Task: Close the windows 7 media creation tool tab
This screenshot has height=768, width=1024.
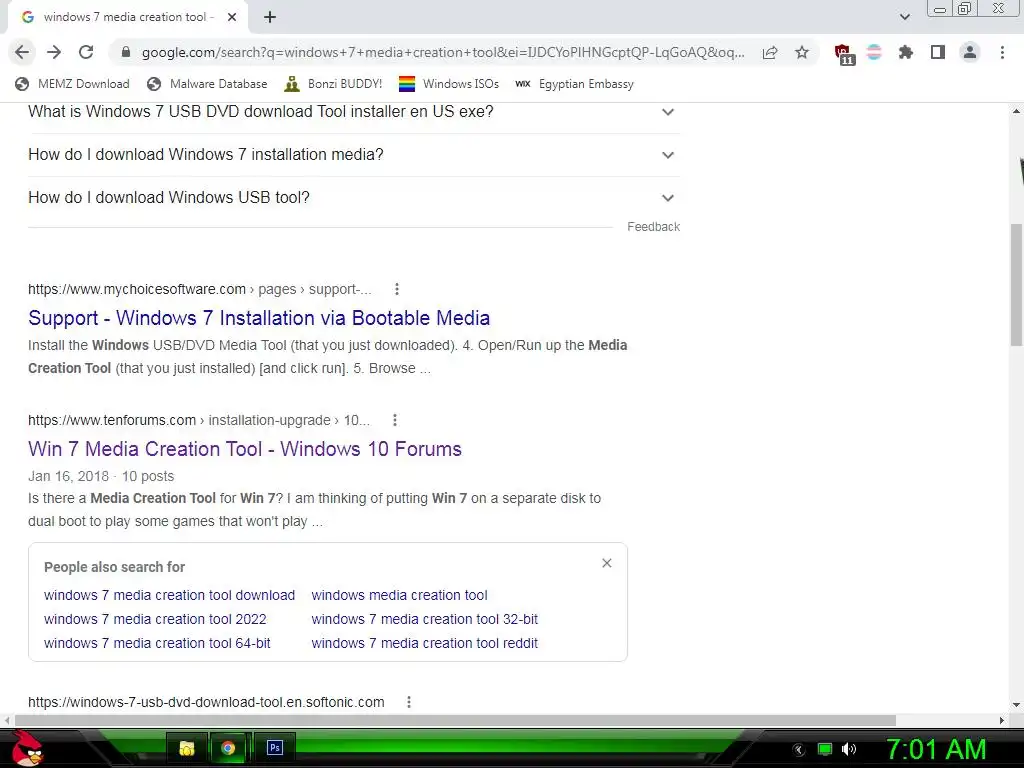Action: pos(232,17)
